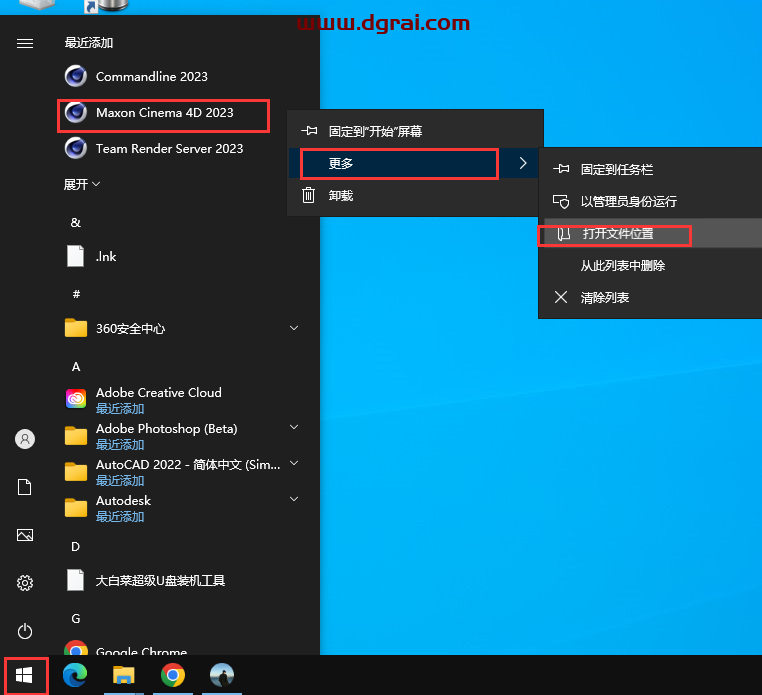Select 固定到"开始"屏幕 in context menu
762x695 pixels.
(416, 131)
